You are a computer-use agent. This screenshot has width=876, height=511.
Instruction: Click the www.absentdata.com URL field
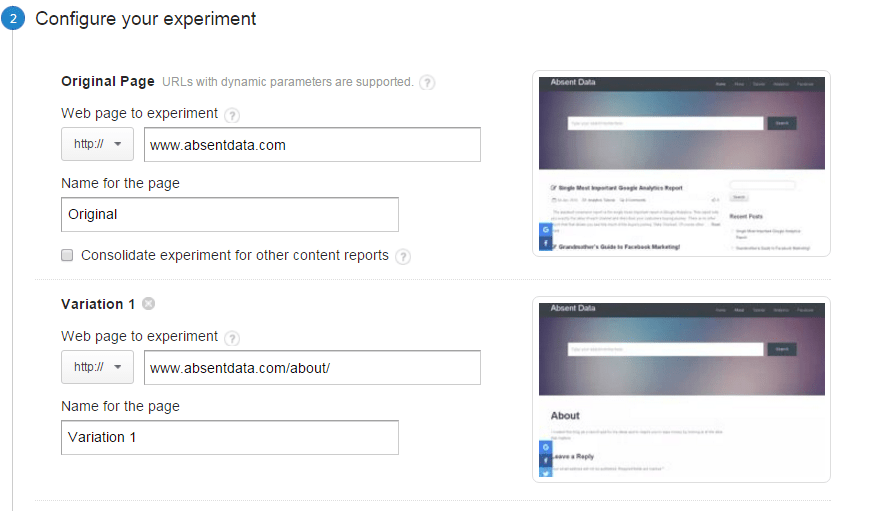[312, 145]
